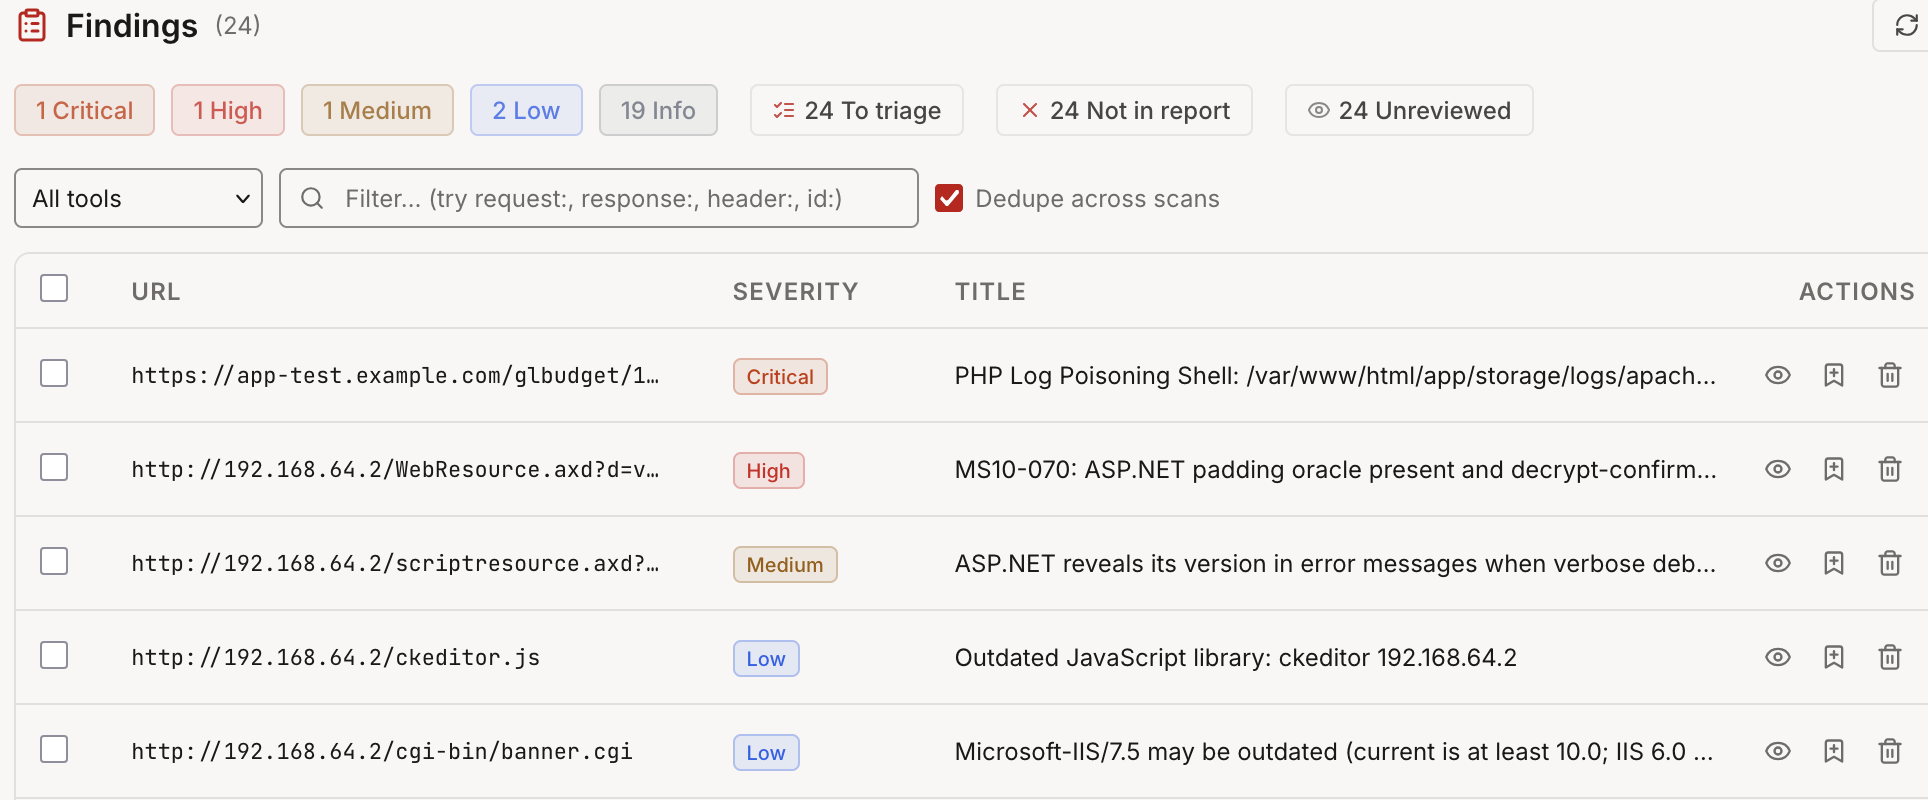Sort by the URL column header
1928x800 pixels.
point(156,291)
